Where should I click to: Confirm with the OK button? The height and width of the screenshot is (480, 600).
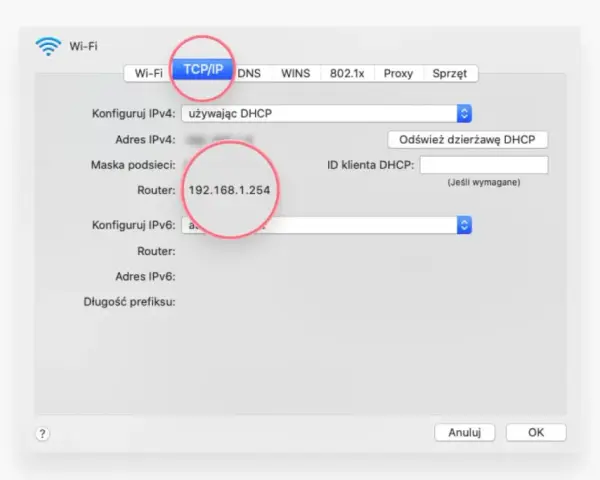tap(536, 433)
